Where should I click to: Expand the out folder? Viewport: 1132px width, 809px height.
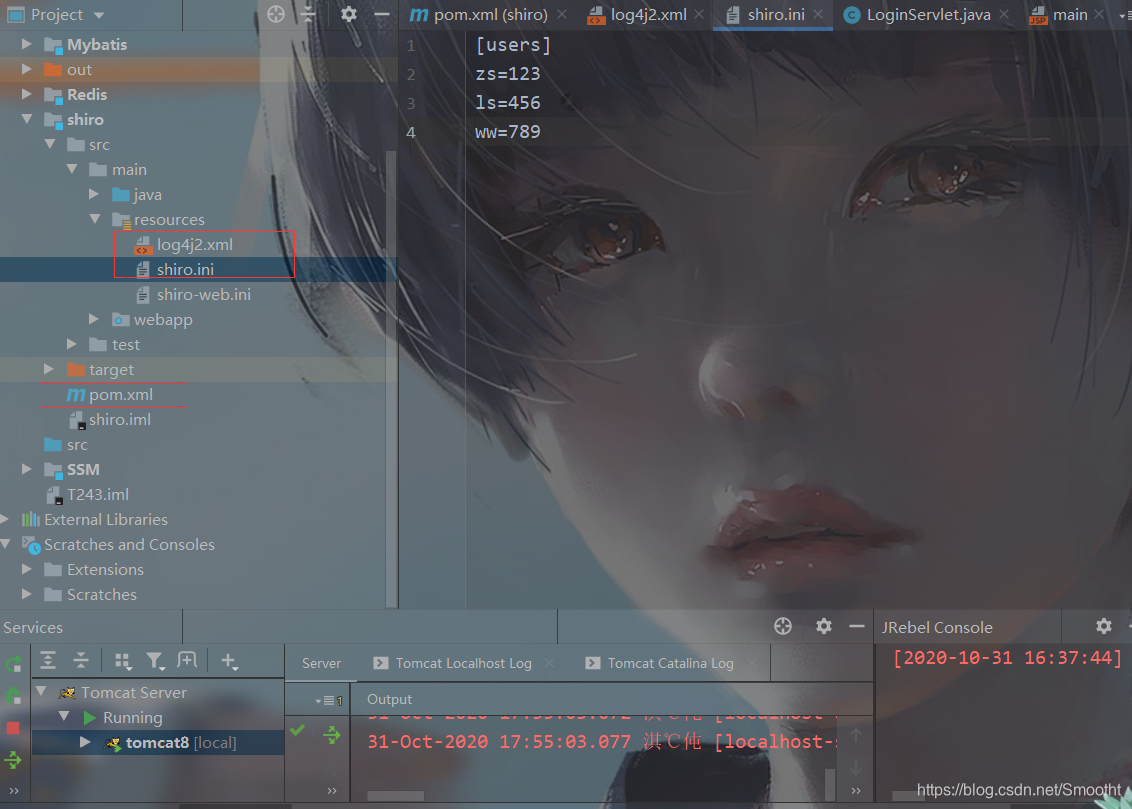tap(27, 69)
